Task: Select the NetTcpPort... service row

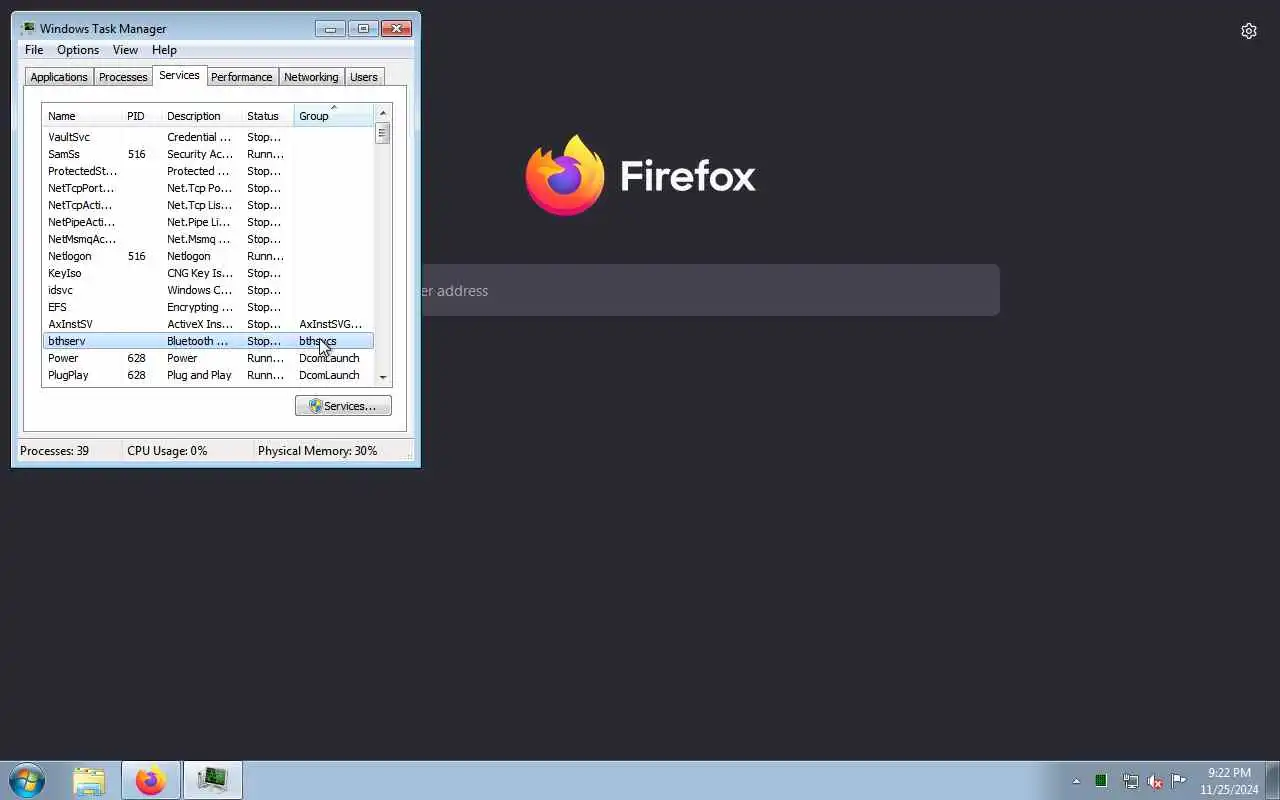Action: coord(208,188)
